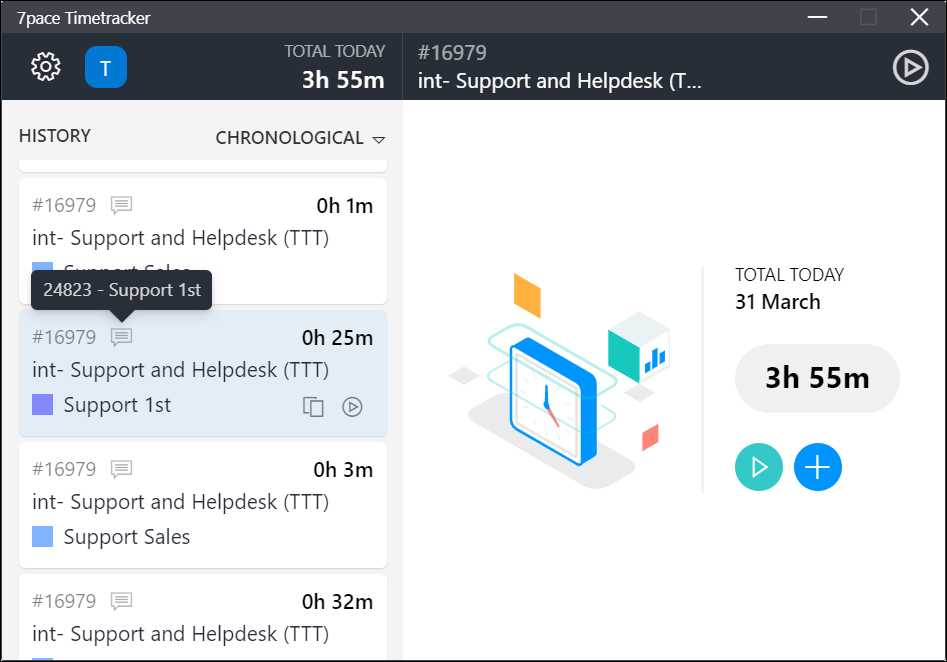
Task: Open the CHRONOLOGICAL sort dropdown
Action: tap(300, 138)
